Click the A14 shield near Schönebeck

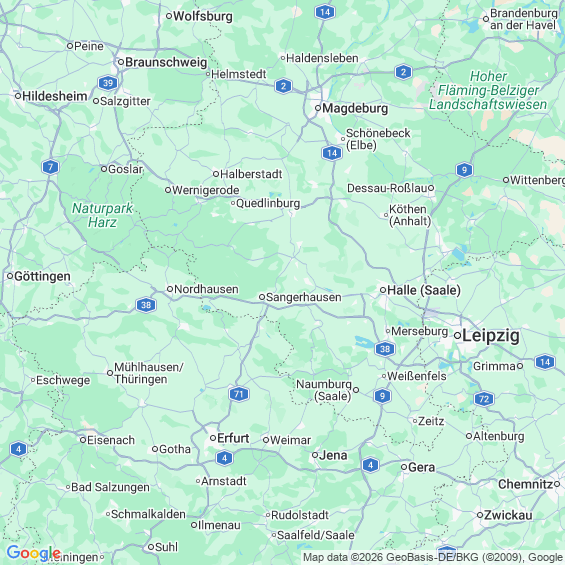[x=332, y=153]
